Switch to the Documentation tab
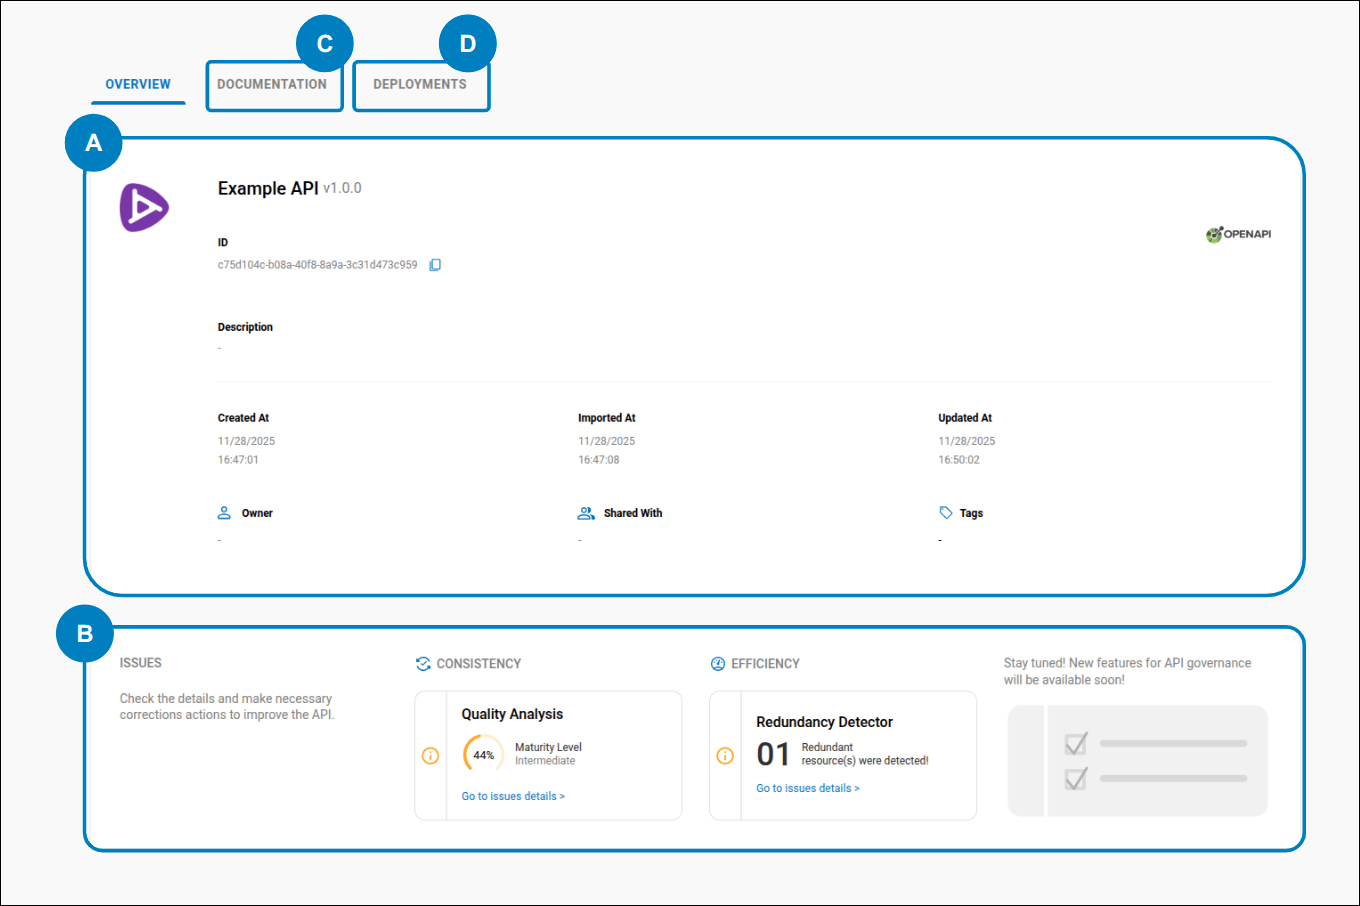This screenshot has width=1360, height=906. click(274, 85)
